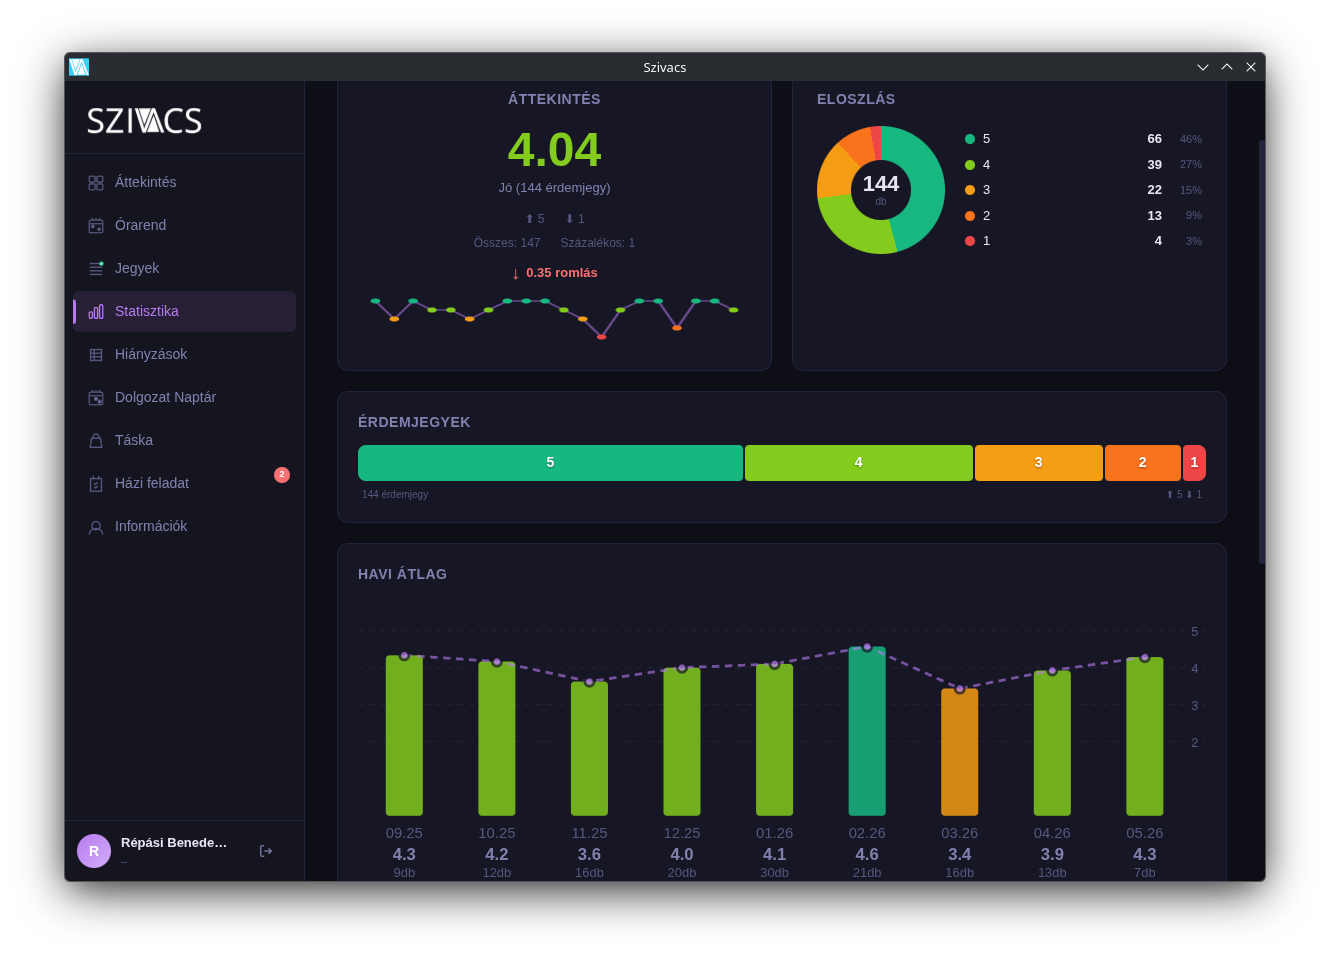This screenshot has height=958, width=1330.
Task: Click the Házi feladat notification badge
Action: (282, 475)
